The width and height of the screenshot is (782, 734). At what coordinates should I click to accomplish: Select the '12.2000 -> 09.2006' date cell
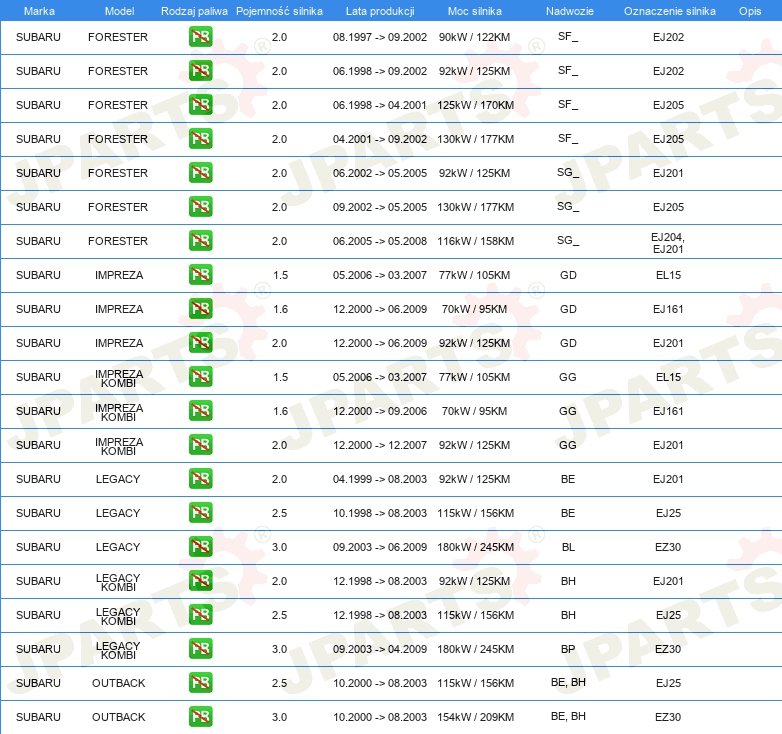380,411
